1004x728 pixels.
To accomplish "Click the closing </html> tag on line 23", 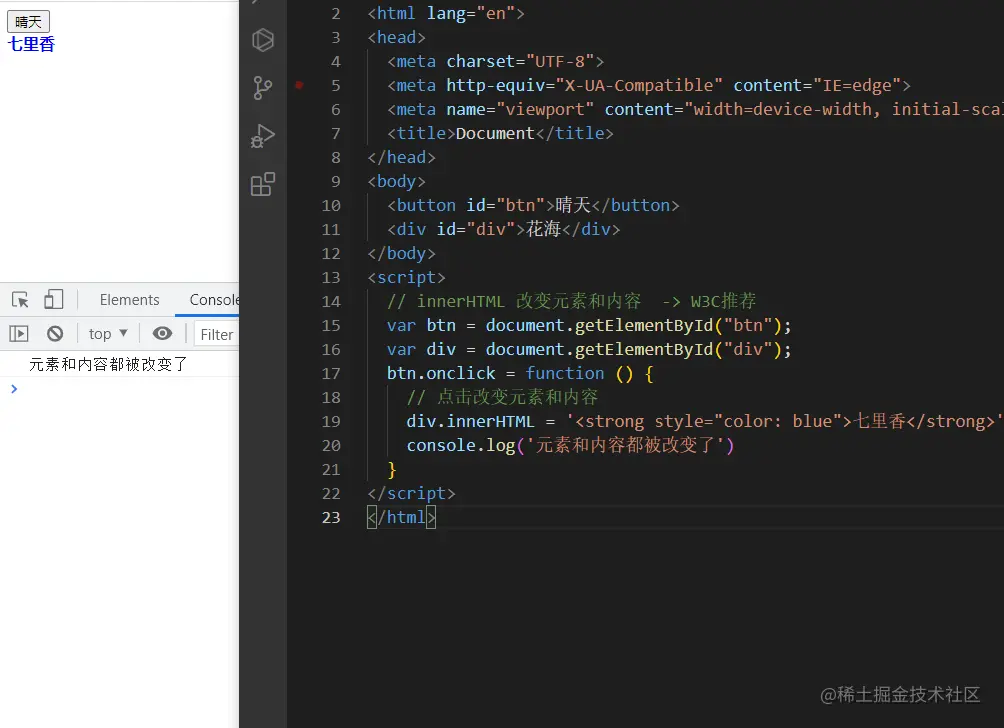I will [401, 517].
